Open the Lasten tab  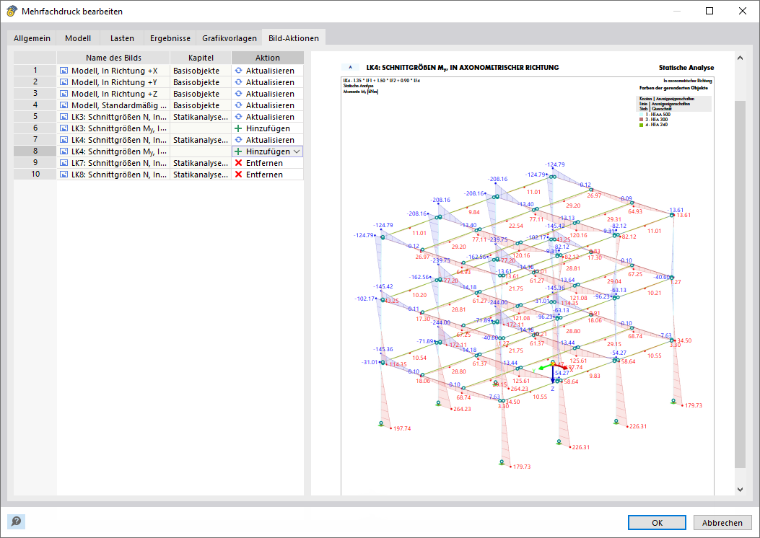(122, 38)
